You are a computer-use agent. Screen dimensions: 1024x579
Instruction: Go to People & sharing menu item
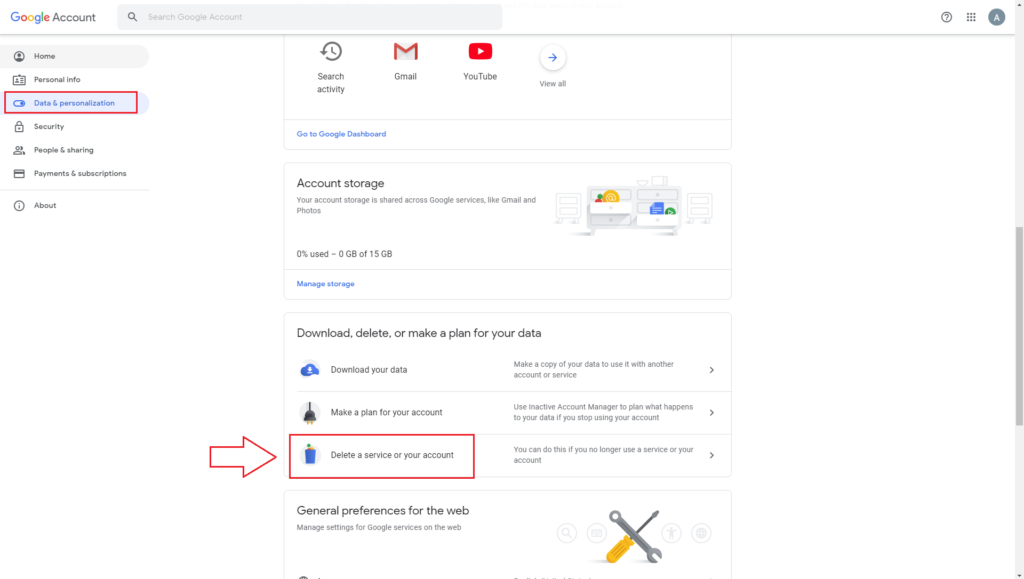(74, 150)
